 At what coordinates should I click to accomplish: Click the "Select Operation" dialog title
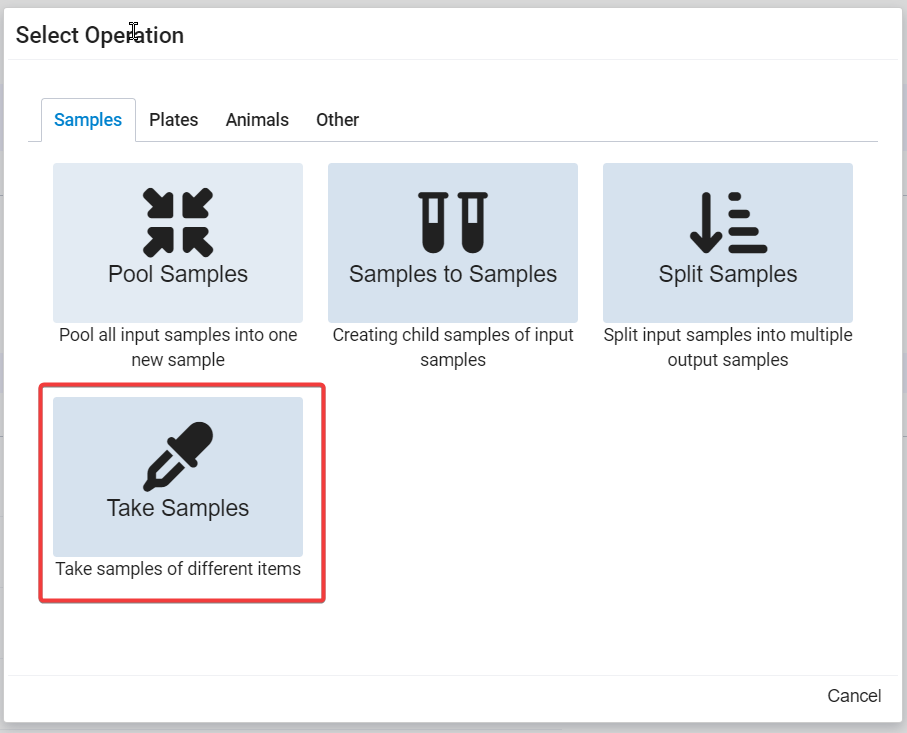point(100,35)
